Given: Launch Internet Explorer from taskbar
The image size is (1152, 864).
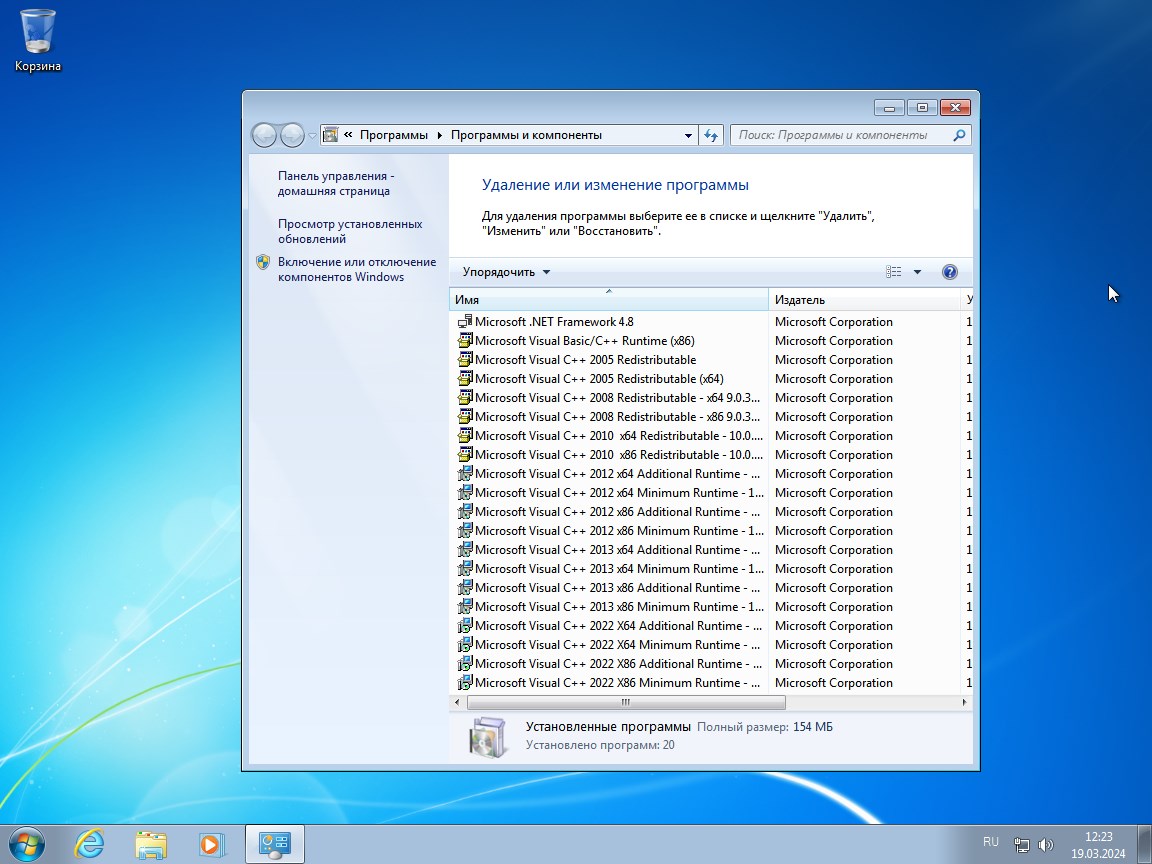Looking at the screenshot, I should (x=90, y=844).
